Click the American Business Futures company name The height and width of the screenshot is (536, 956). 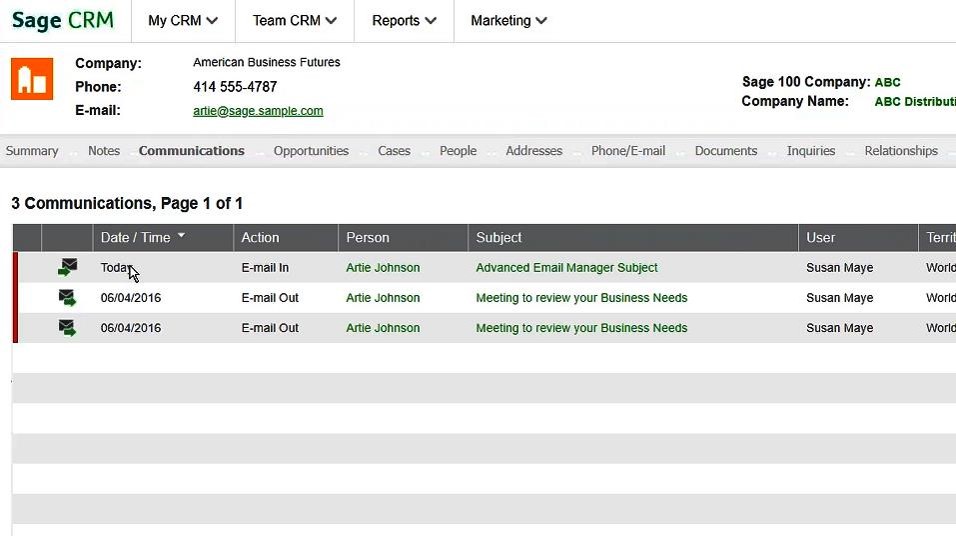(x=266, y=62)
